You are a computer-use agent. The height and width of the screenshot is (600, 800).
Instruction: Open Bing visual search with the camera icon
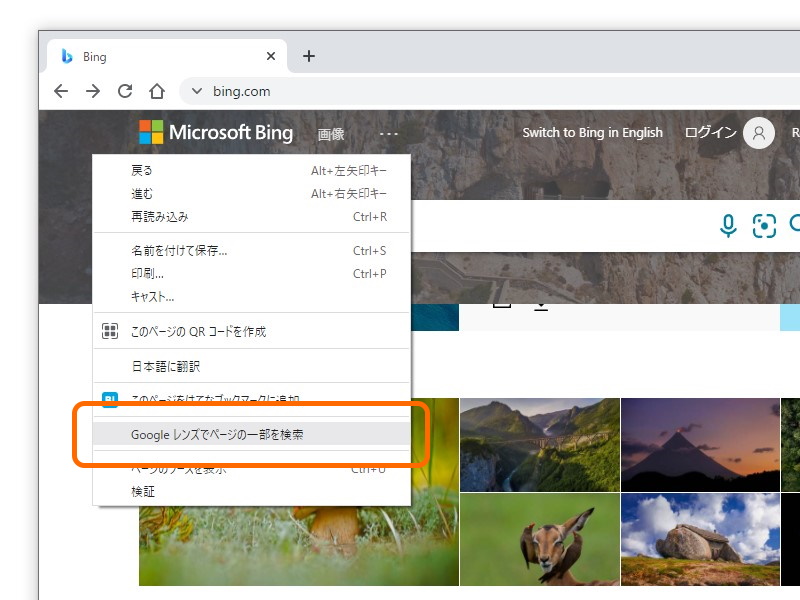(765, 225)
